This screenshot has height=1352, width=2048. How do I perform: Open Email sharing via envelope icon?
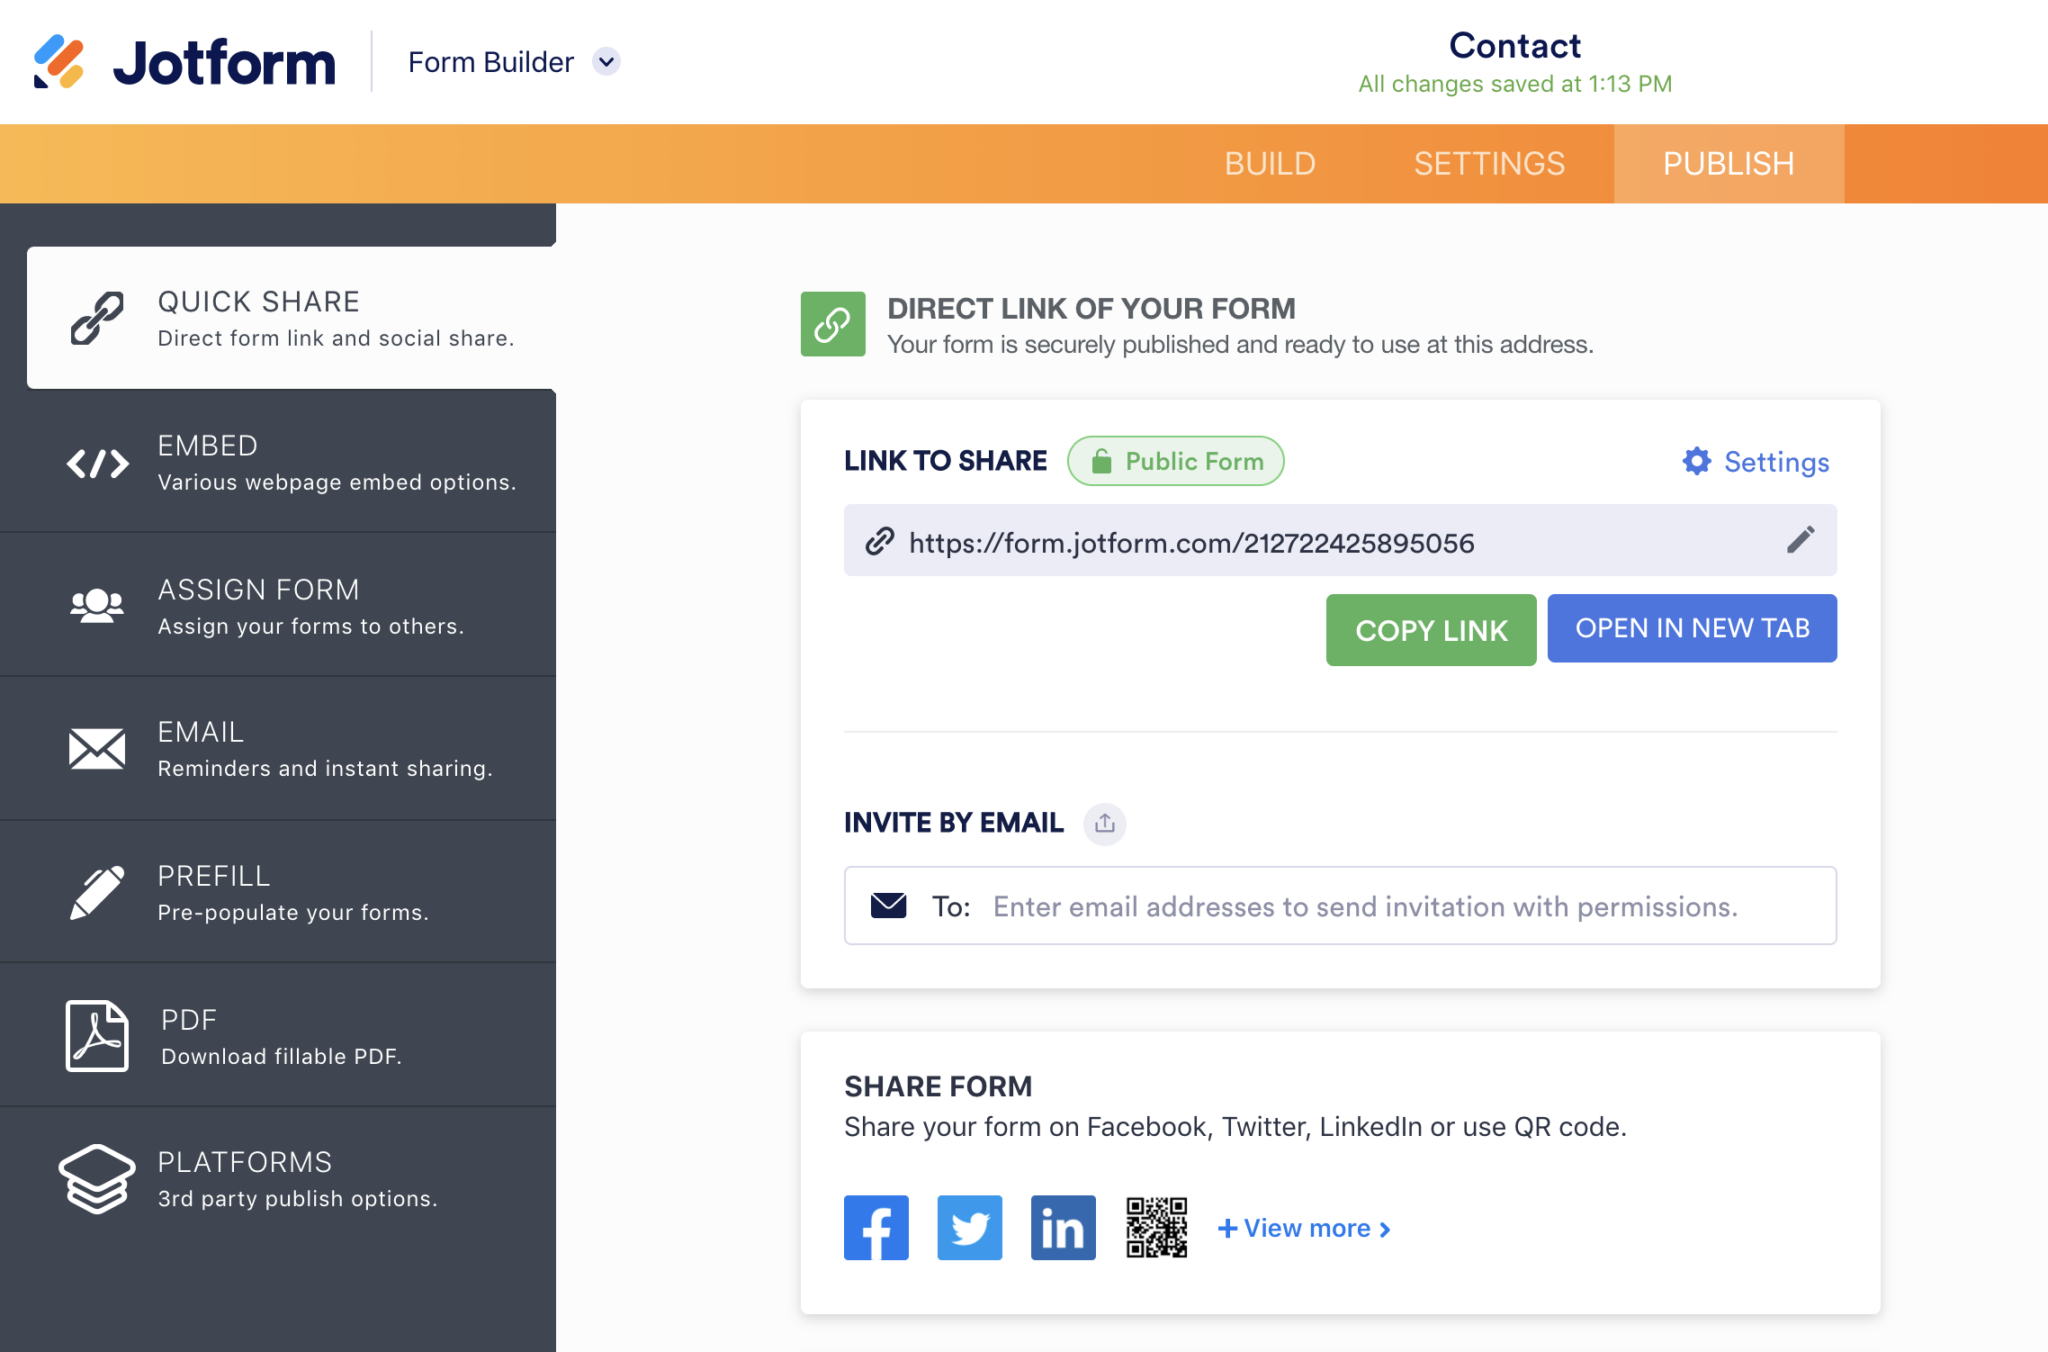(97, 748)
